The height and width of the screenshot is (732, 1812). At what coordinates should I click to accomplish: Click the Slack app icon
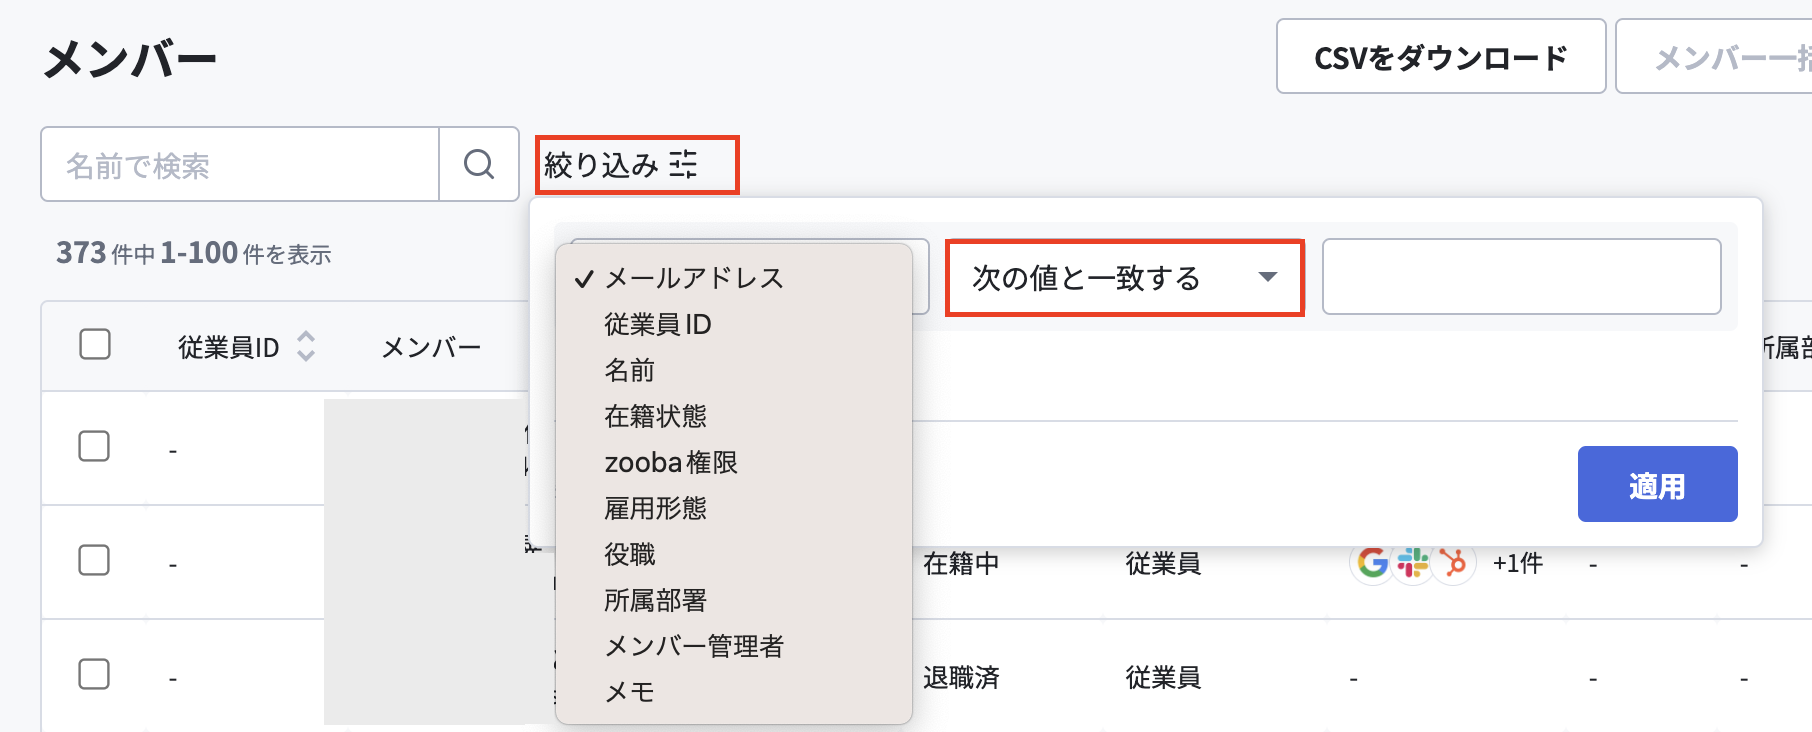[x=1413, y=563]
